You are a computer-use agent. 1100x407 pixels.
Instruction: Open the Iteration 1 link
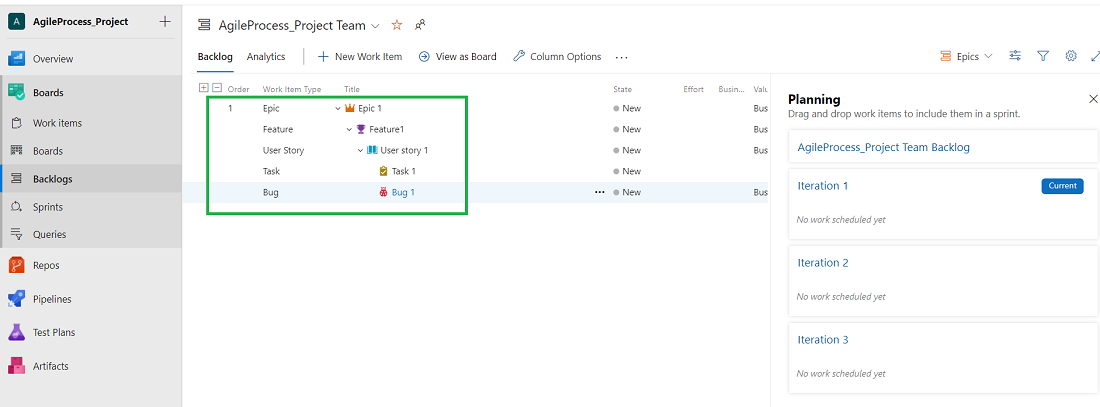tap(823, 186)
